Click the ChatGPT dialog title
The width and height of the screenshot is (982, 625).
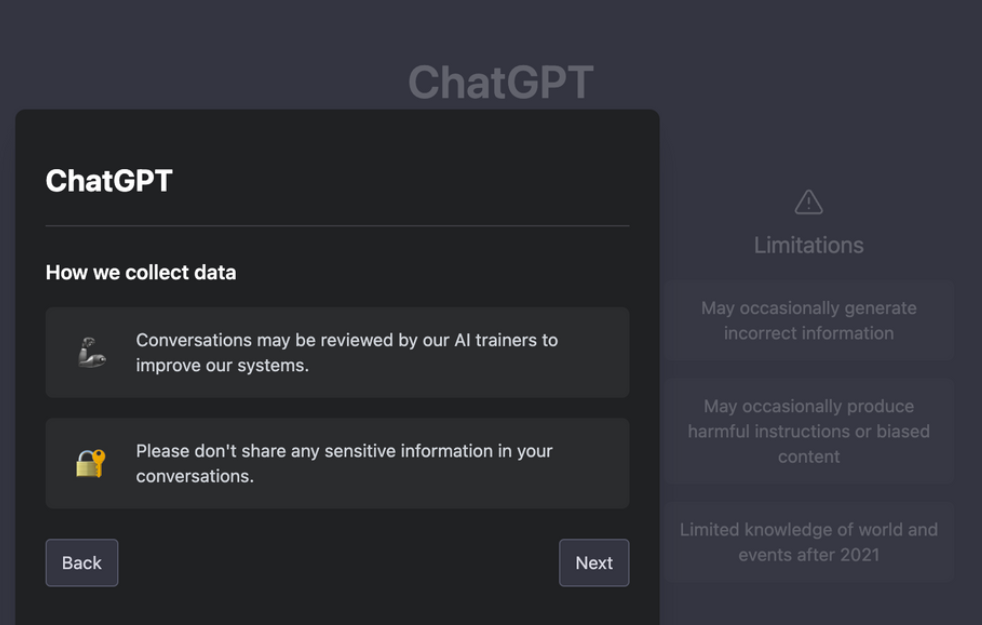[109, 181]
